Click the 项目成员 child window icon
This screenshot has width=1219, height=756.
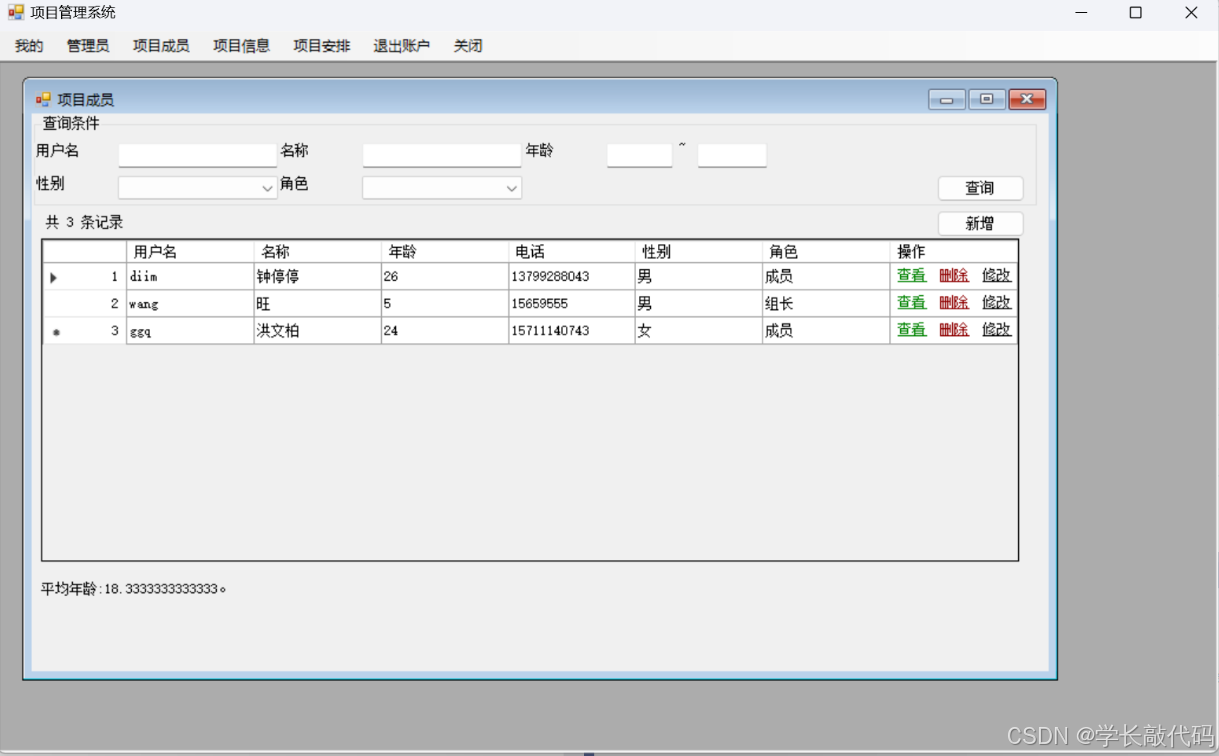coord(43,99)
